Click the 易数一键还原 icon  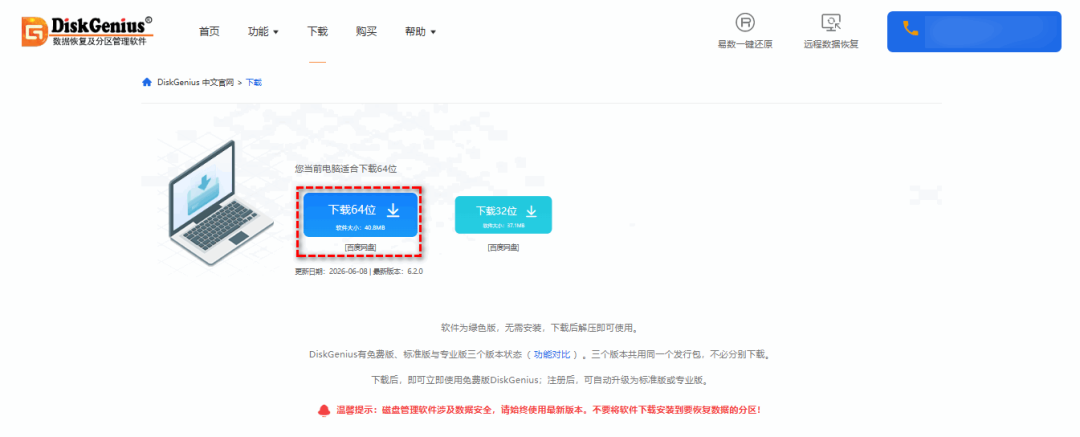click(x=745, y=23)
